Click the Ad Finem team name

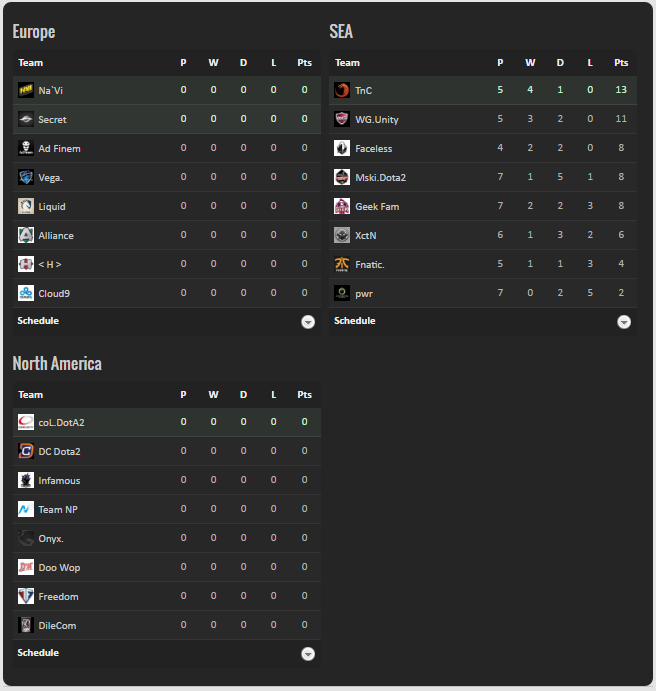click(x=59, y=149)
